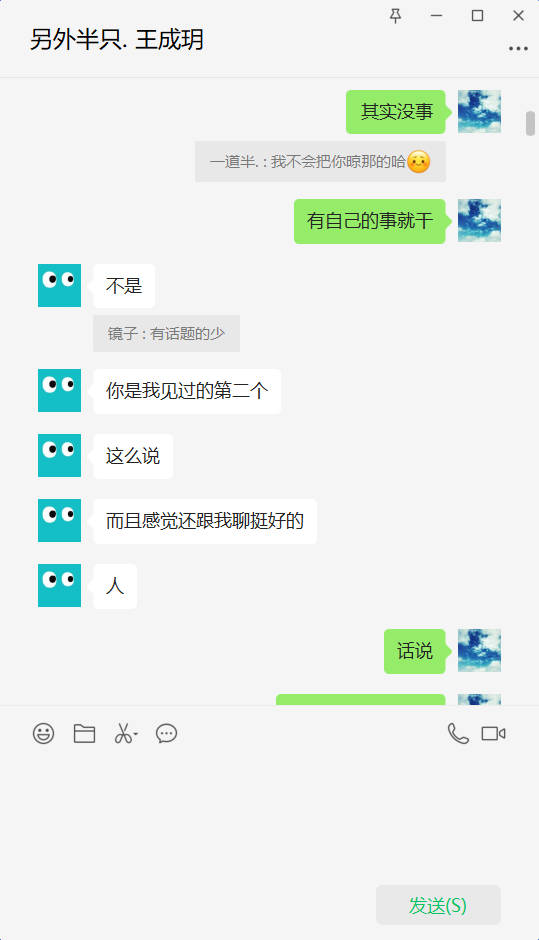The image size is (539, 940).
Task: Expand screenshot options arrow beside scissors
Action: (136, 734)
